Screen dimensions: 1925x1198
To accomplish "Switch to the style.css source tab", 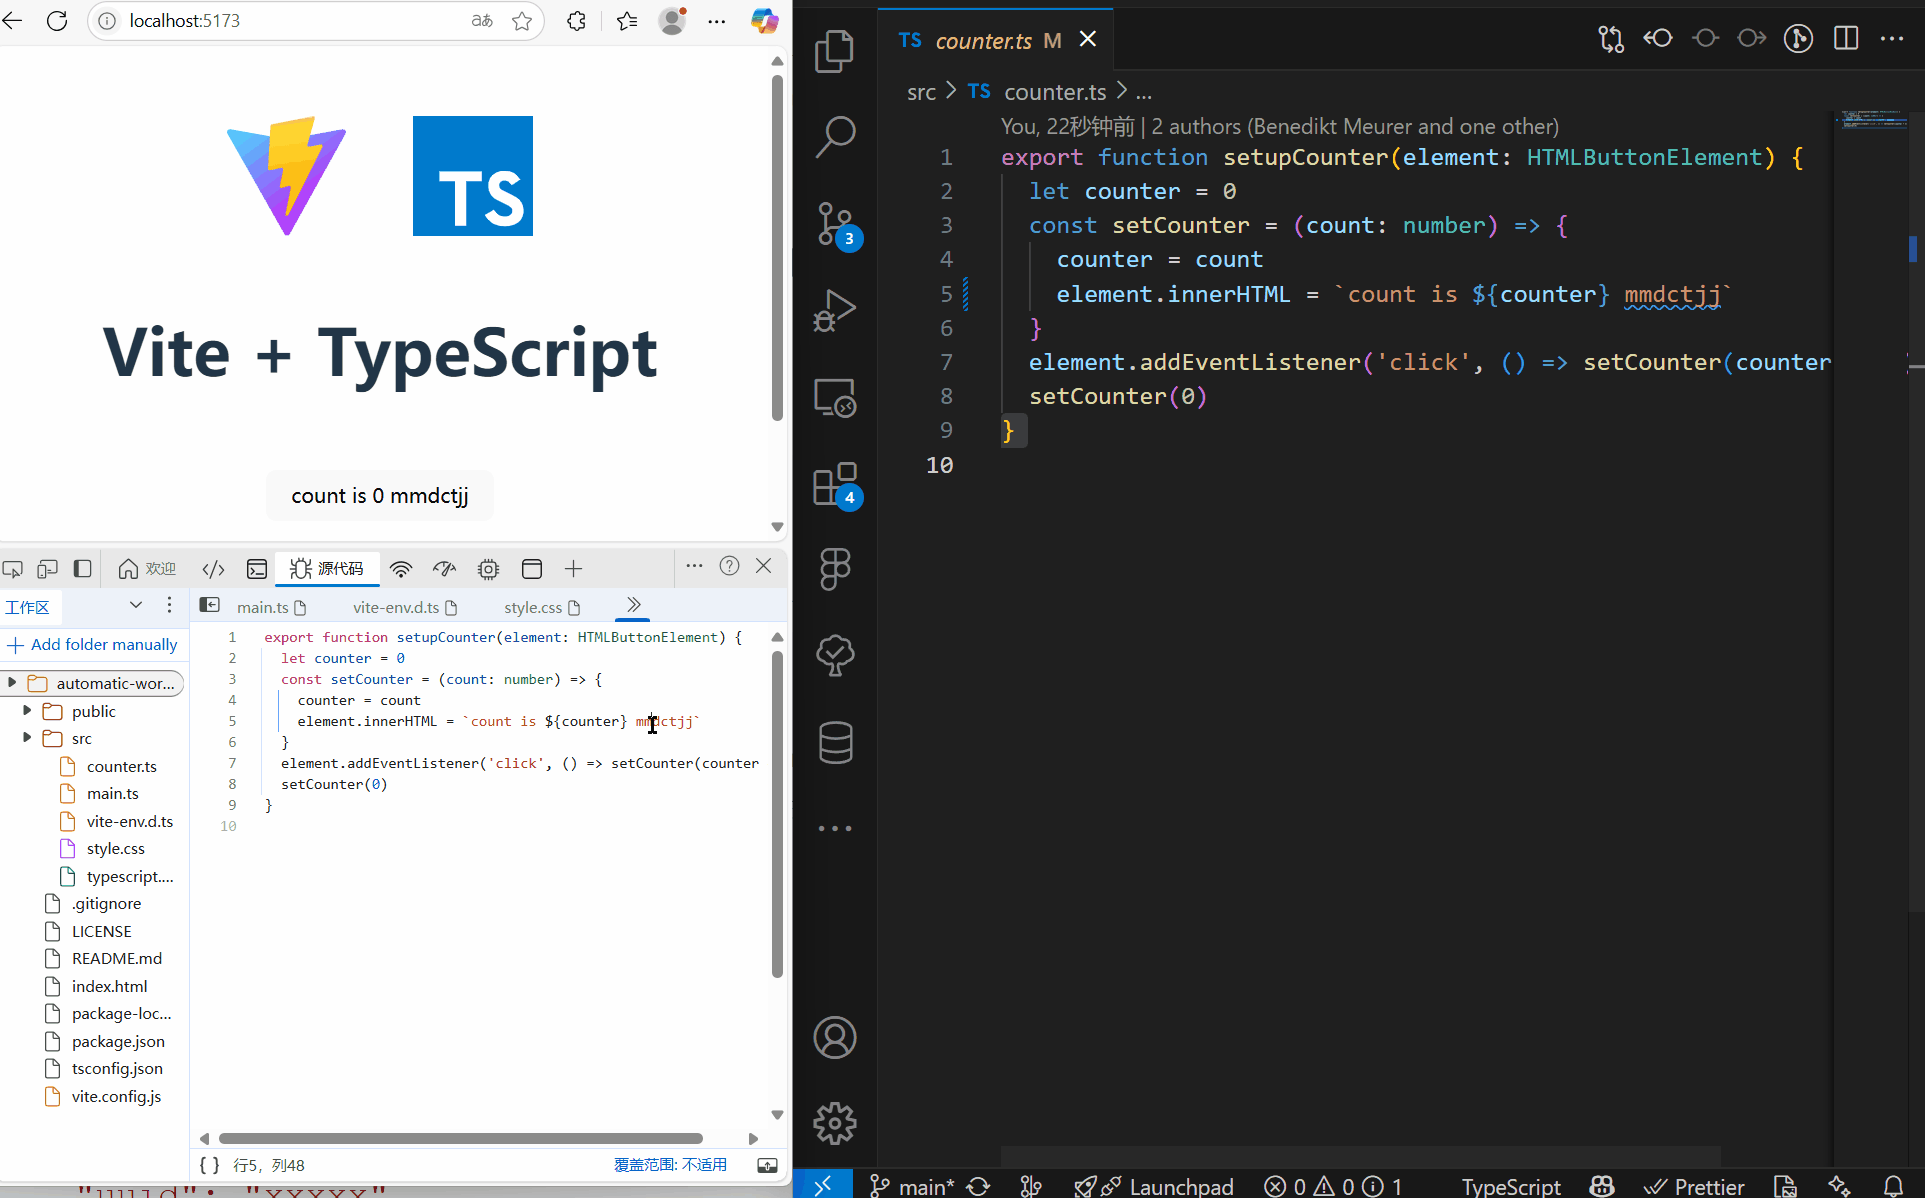I will coord(542,608).
